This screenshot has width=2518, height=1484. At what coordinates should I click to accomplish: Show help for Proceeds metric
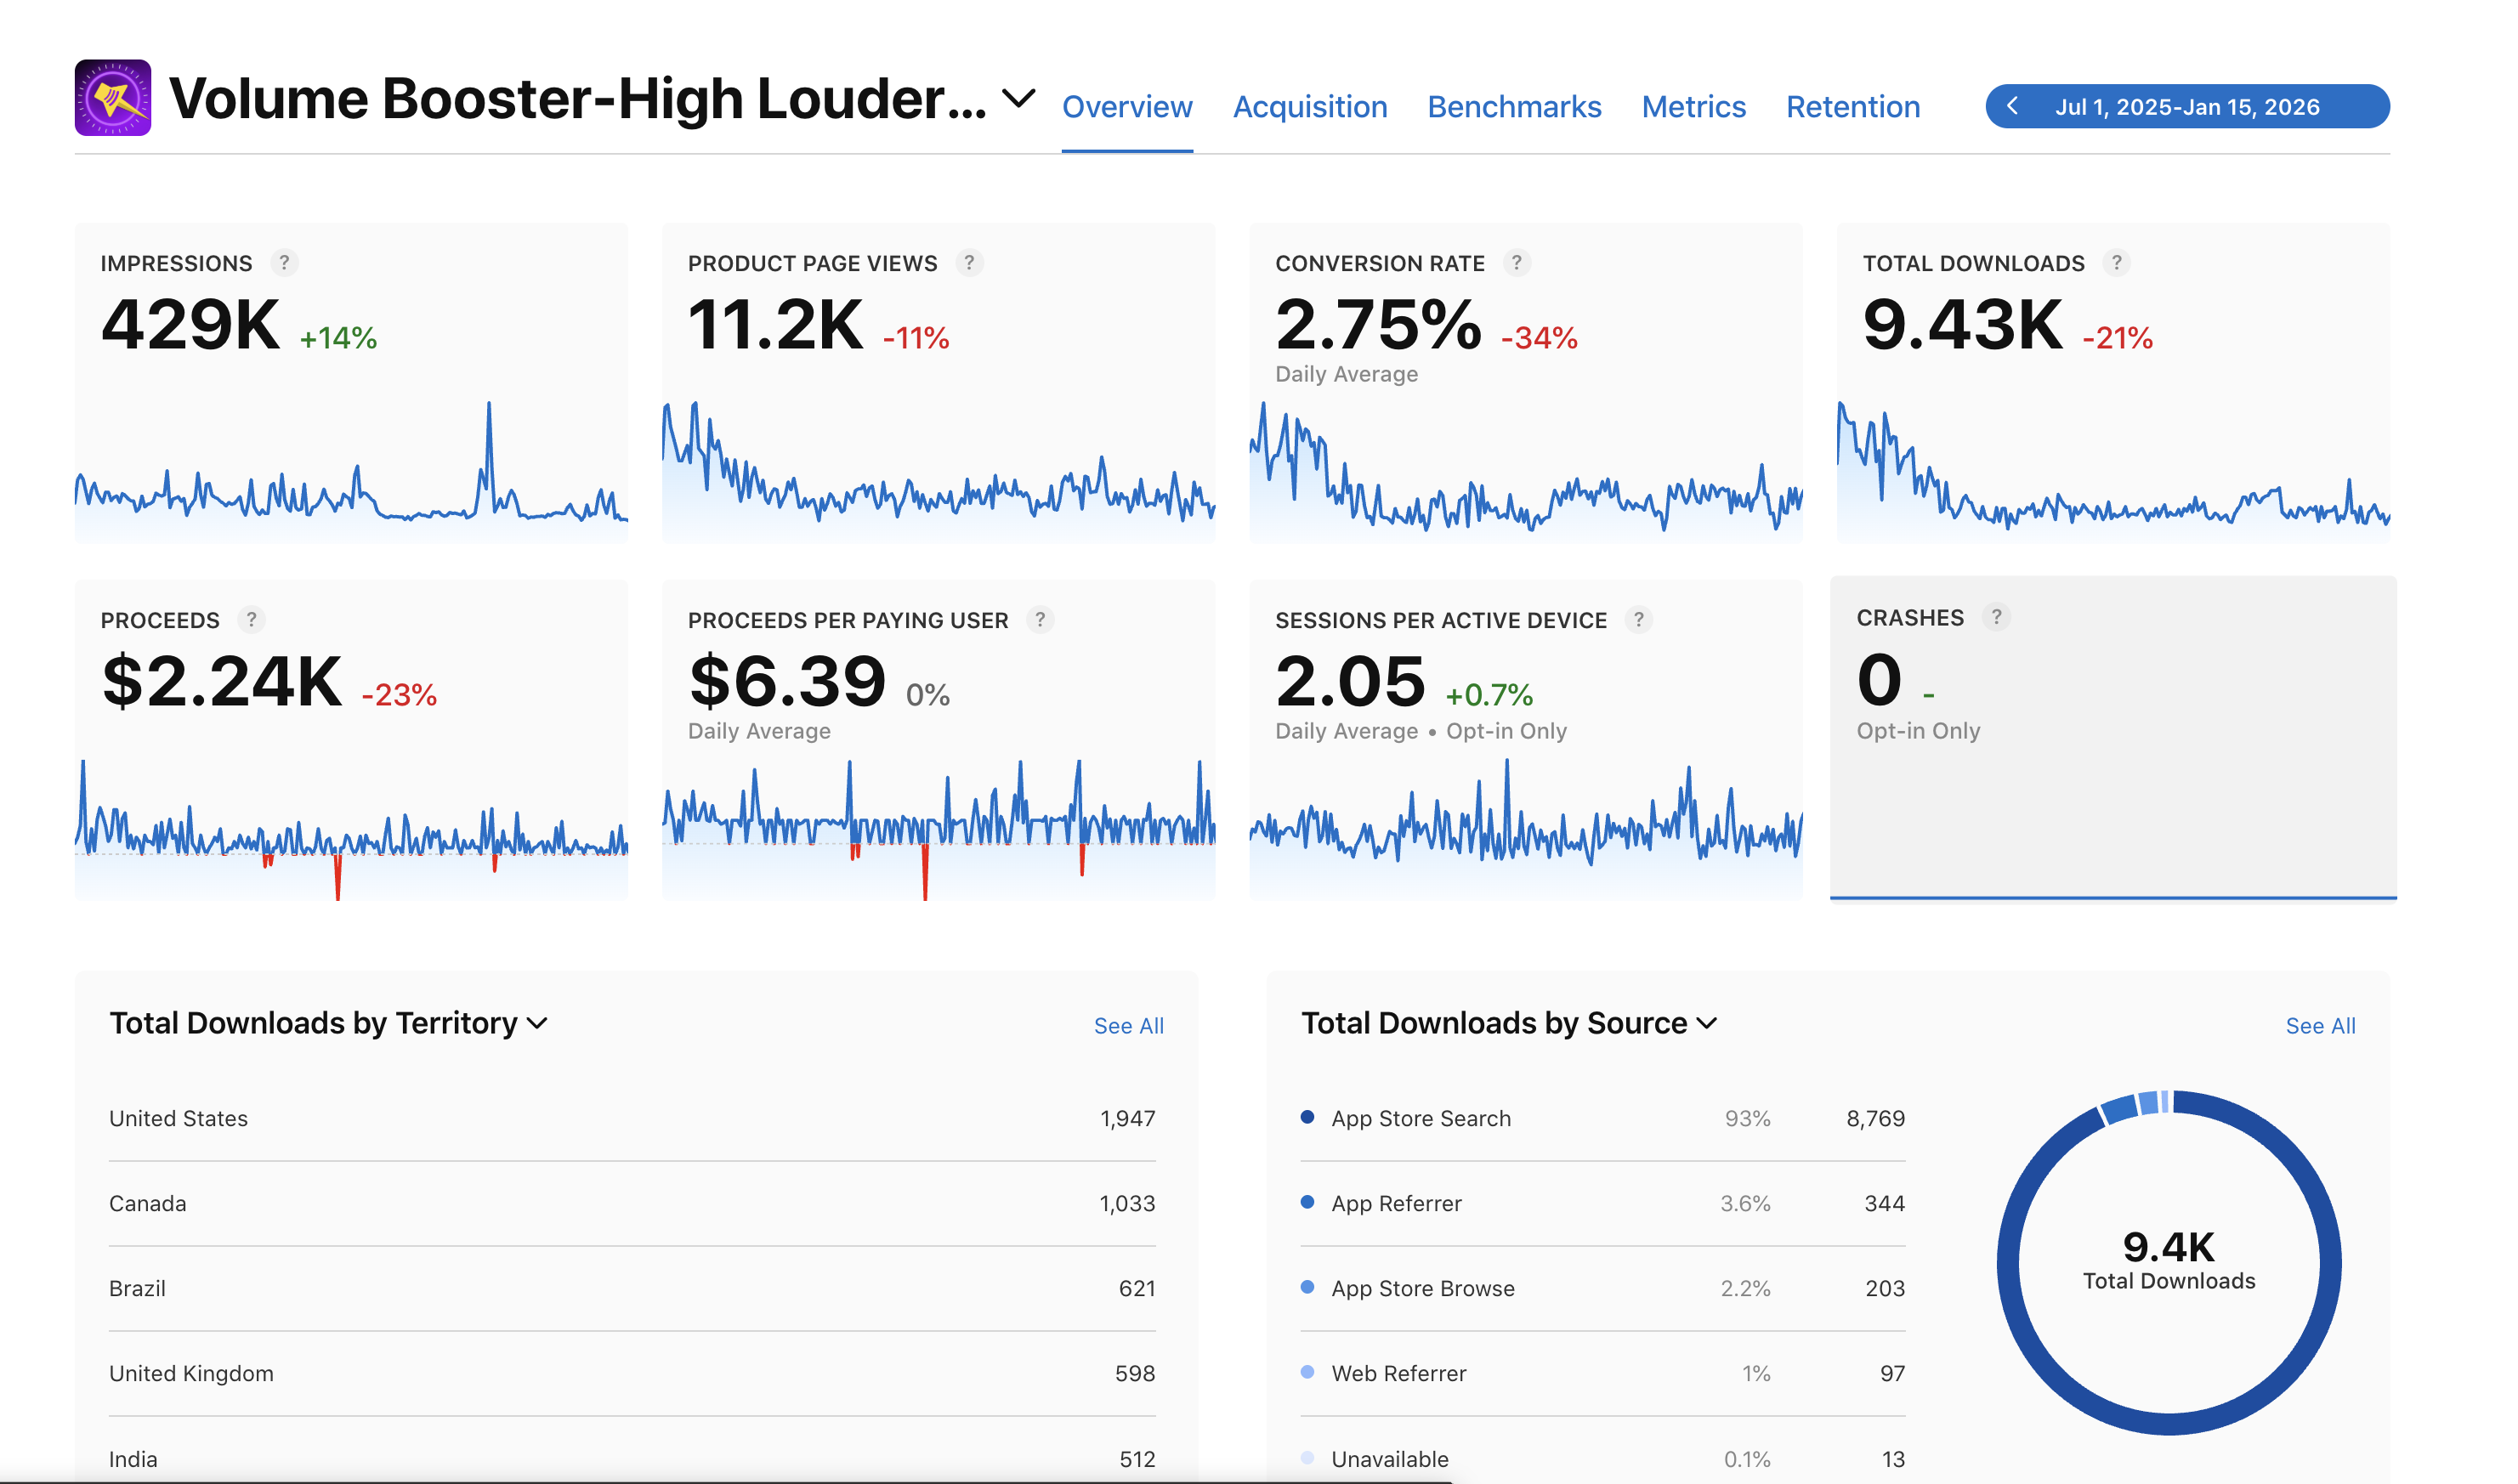[251, 620]
